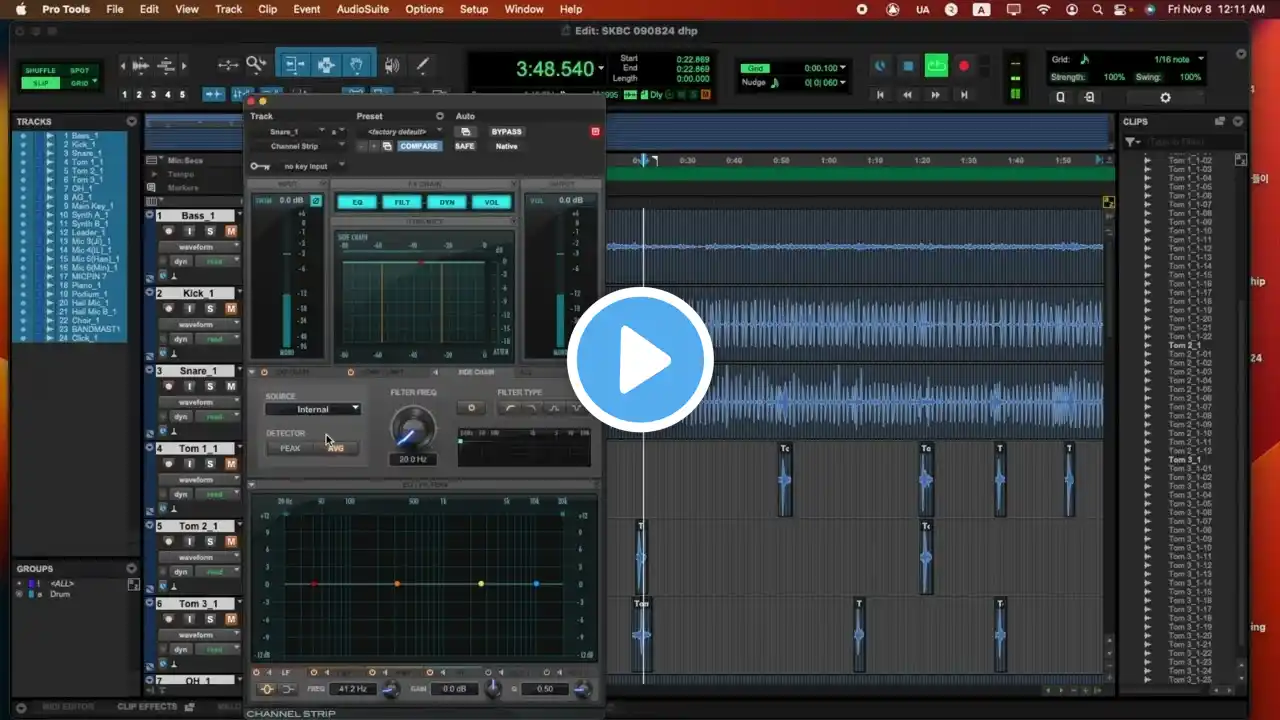Open the Tracks list panel menu
Viewport: 1280px width, 720px height.
coord(131,121)
